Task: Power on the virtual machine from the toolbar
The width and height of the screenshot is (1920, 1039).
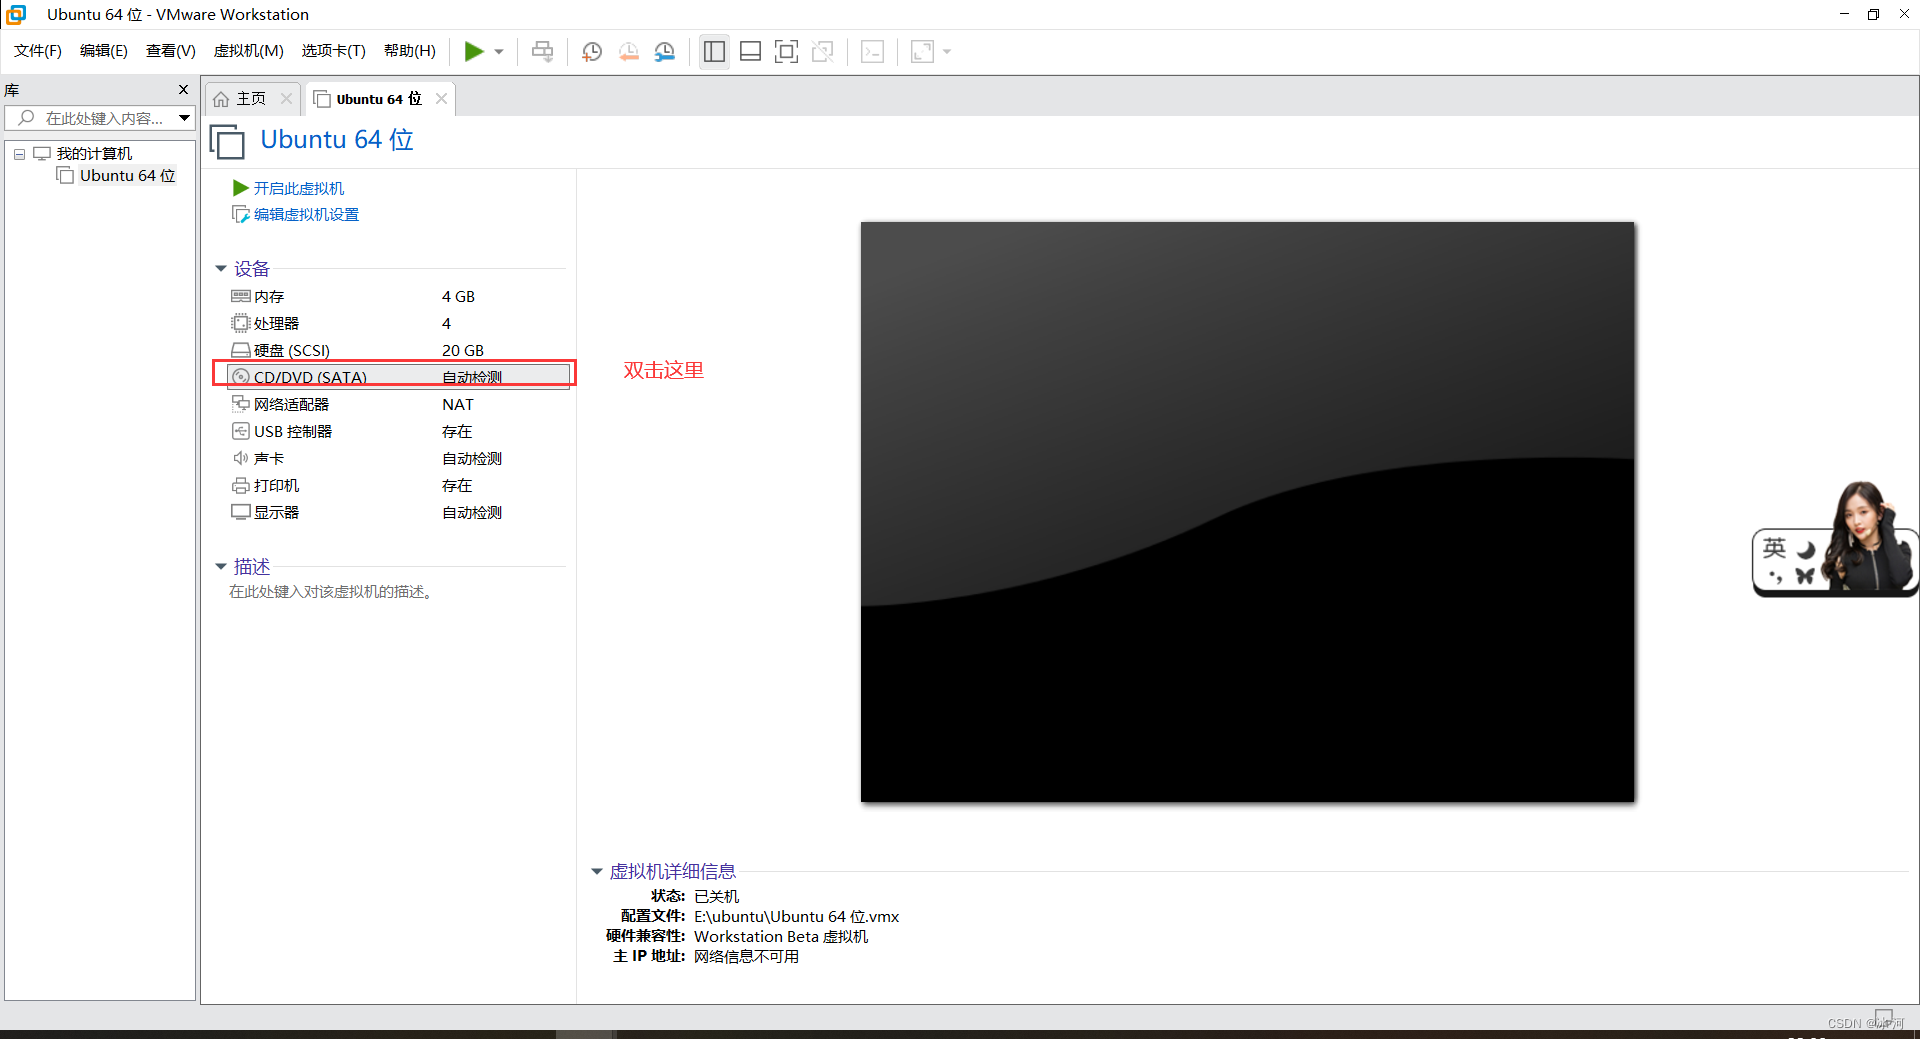Action: coord(474,51)
